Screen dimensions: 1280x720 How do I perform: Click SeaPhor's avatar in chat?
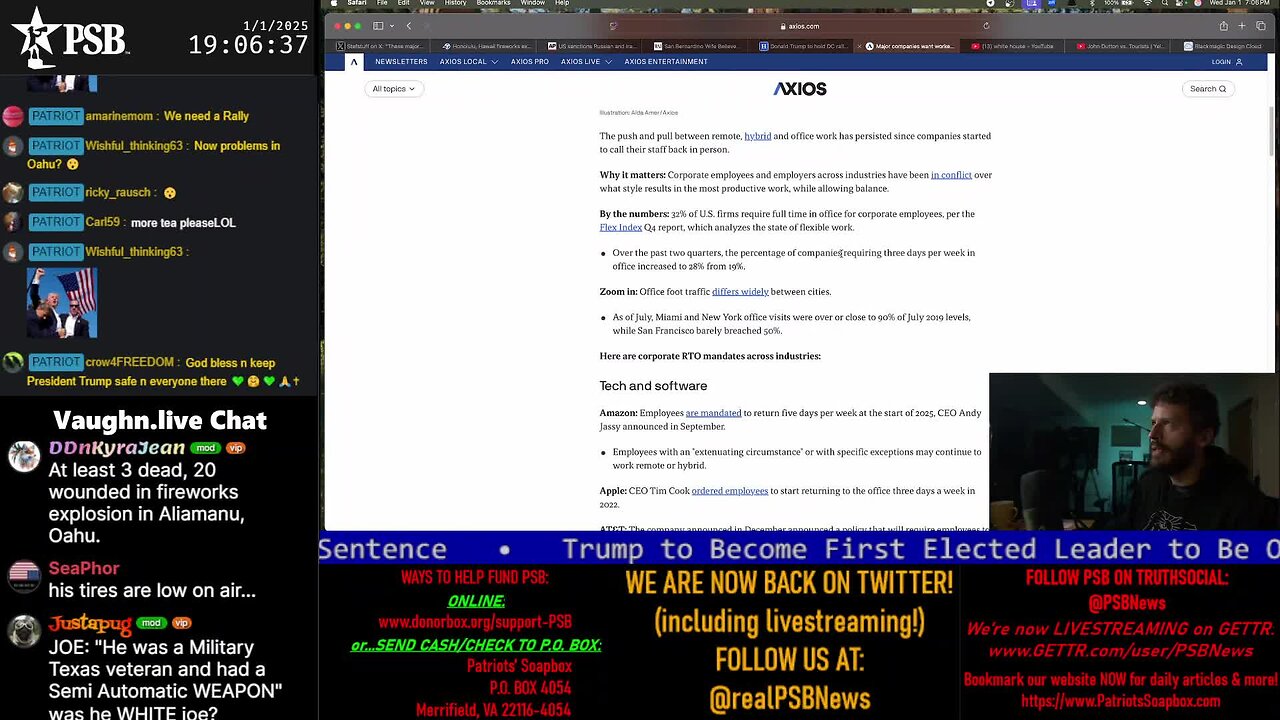click(x=24, y=577)
